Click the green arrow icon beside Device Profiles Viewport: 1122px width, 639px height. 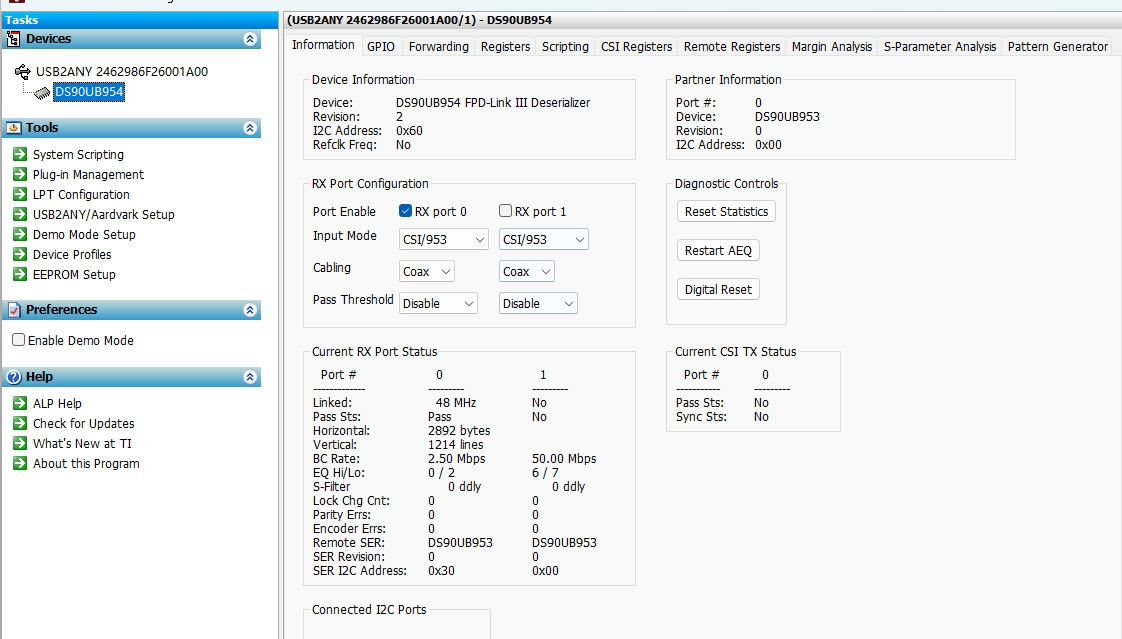click(20, 254)
